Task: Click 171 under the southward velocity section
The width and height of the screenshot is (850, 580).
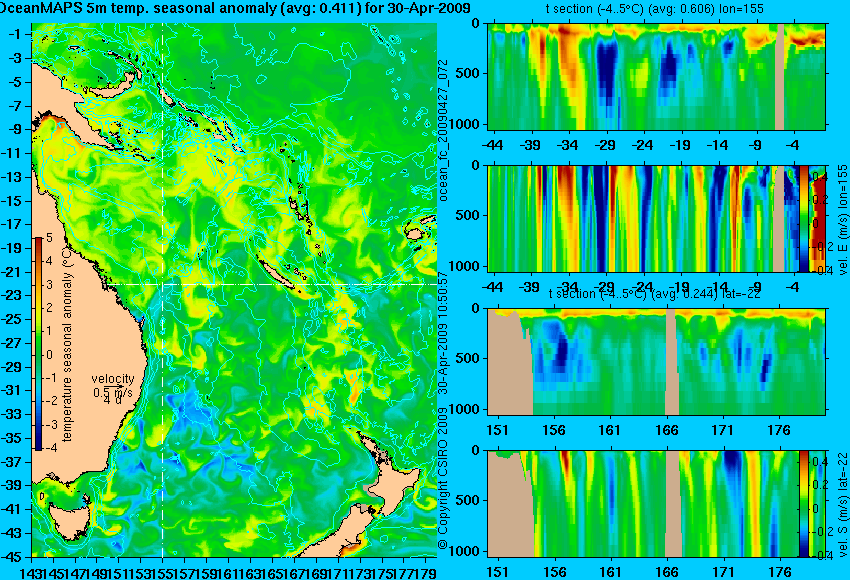Action: tap(723, 572)
